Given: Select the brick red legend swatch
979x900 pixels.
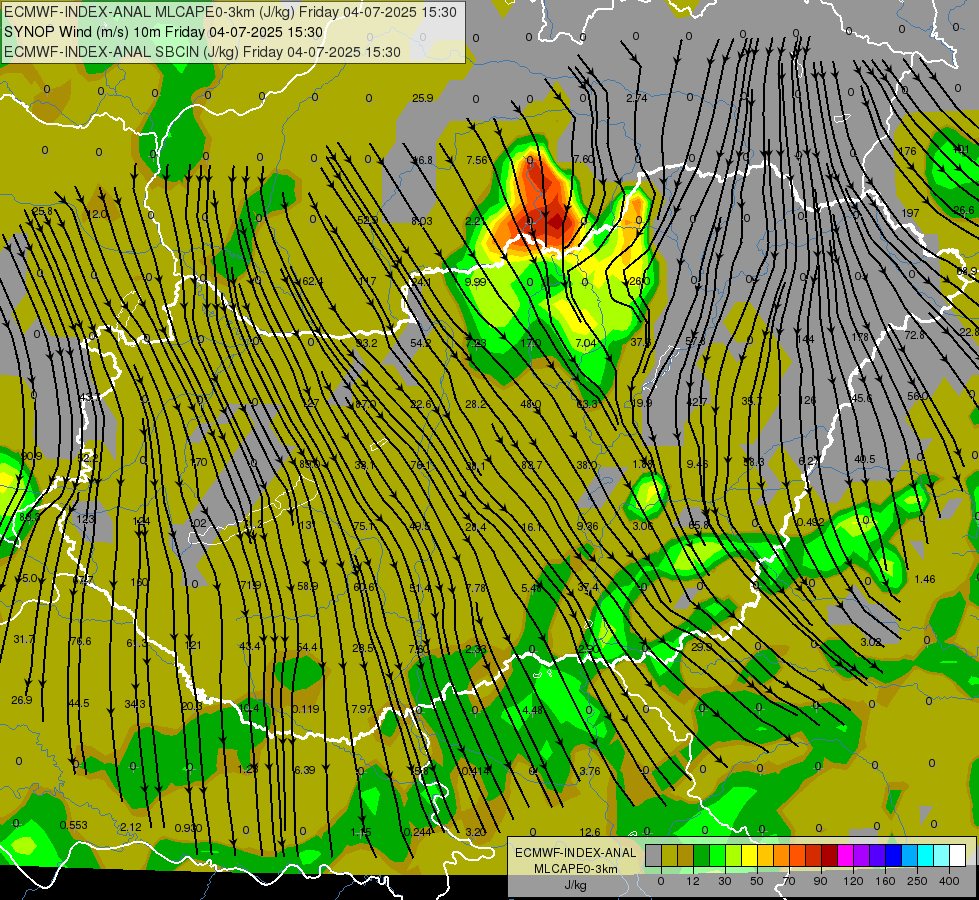Looking at the screenshot, I should coord(814,855).
